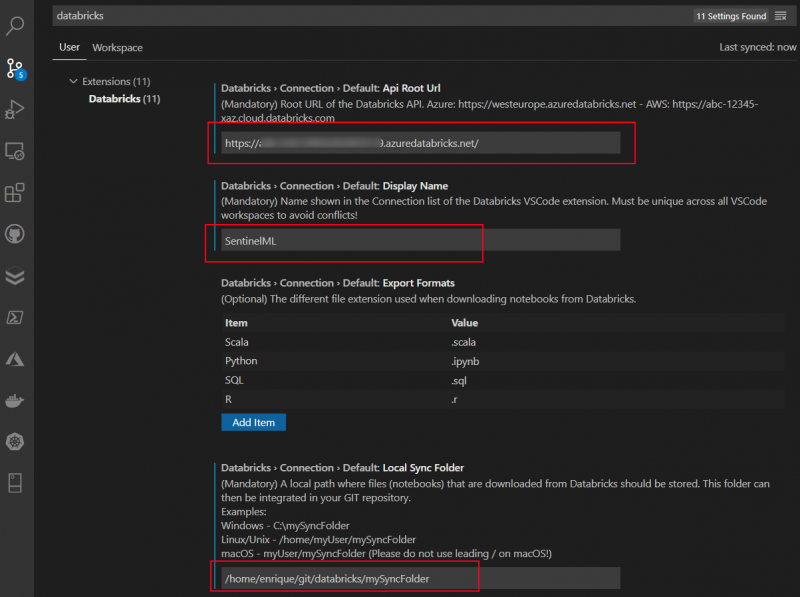Click the GitHub icon in the activity bar
The width and height of the screenshot is (800, 597).
pyautogui.click(x=15, y=233)
